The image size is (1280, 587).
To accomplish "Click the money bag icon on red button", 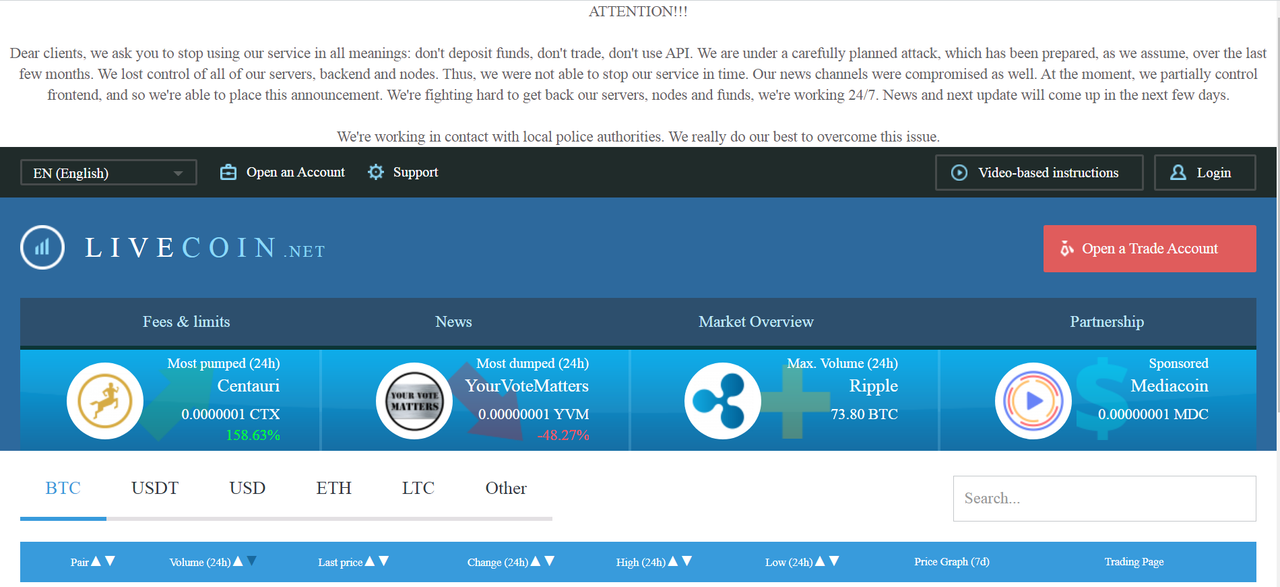I will pyautogui.click(x=1067, y=248).
